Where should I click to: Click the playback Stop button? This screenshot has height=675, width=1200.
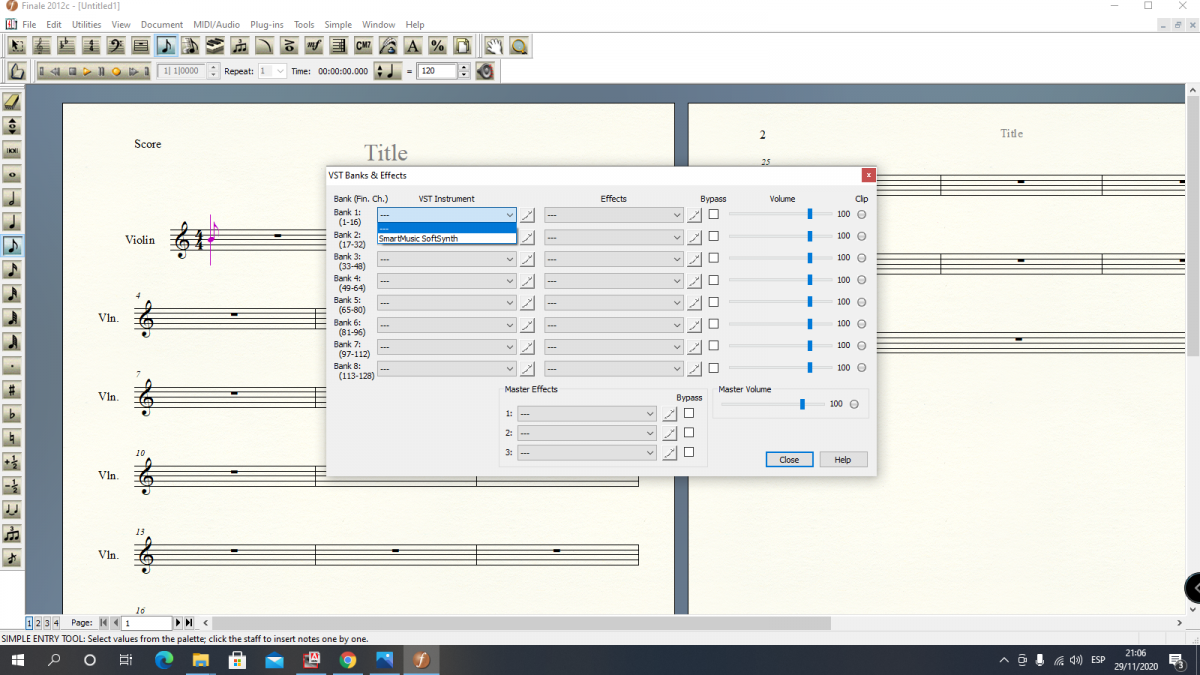pyautogui.click(x=72, y=71)
